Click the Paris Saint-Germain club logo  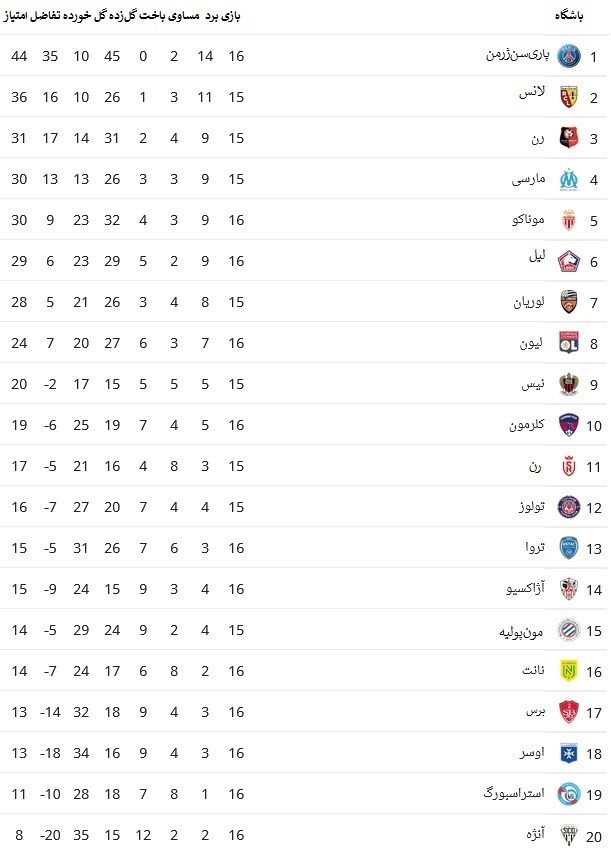coord(568,56)
